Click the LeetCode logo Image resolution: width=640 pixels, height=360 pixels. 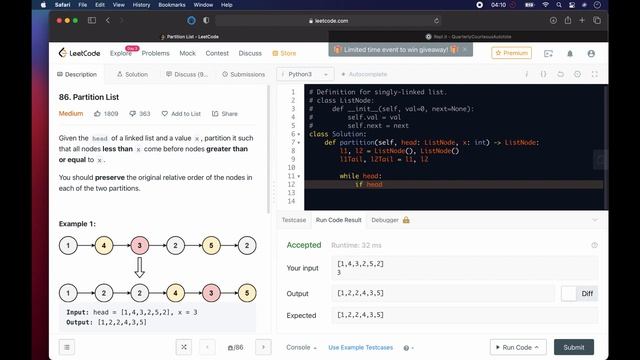click(79, 53)
